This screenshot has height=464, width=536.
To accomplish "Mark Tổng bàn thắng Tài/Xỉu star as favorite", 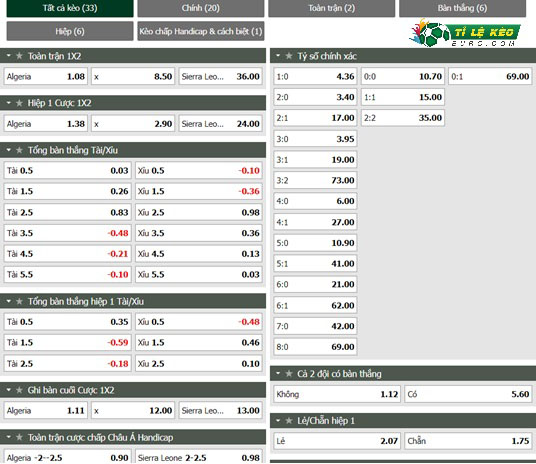I will click(19, 150).
